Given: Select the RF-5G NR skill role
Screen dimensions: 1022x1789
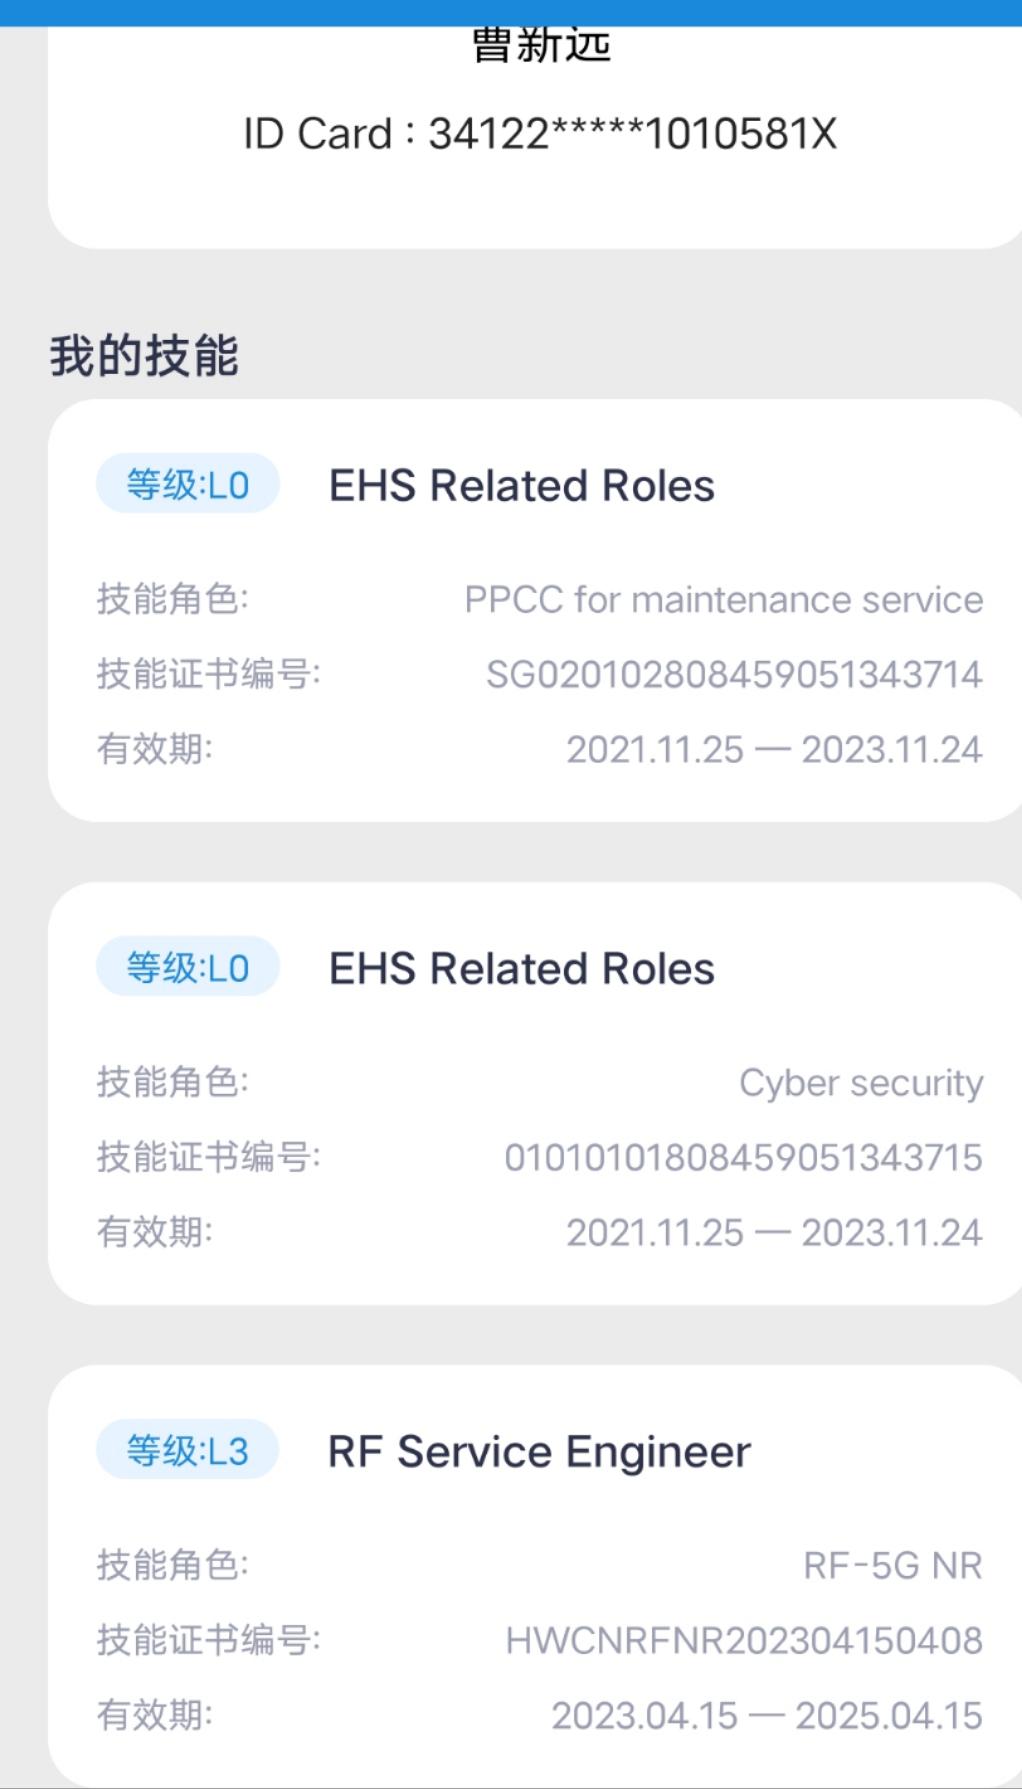Looking at the screenshot, I should (892, 1565).
